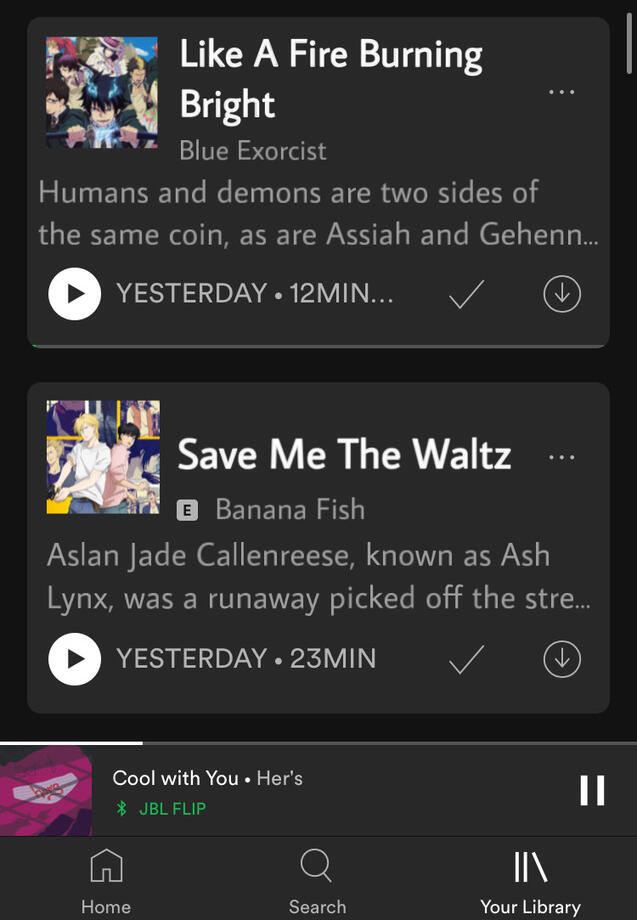Mark Save Me The Waltz as played

pyautogui.click(x=466, y=659)
